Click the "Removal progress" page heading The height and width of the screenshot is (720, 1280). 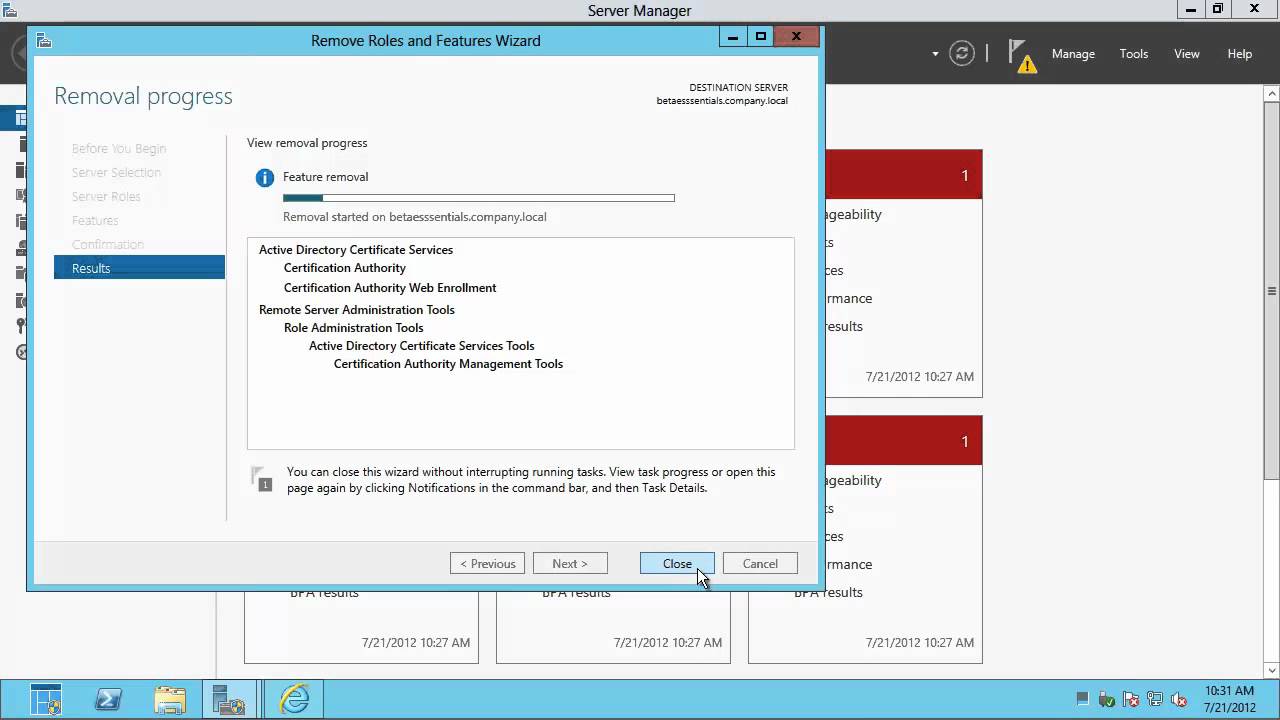coord(143,96)
